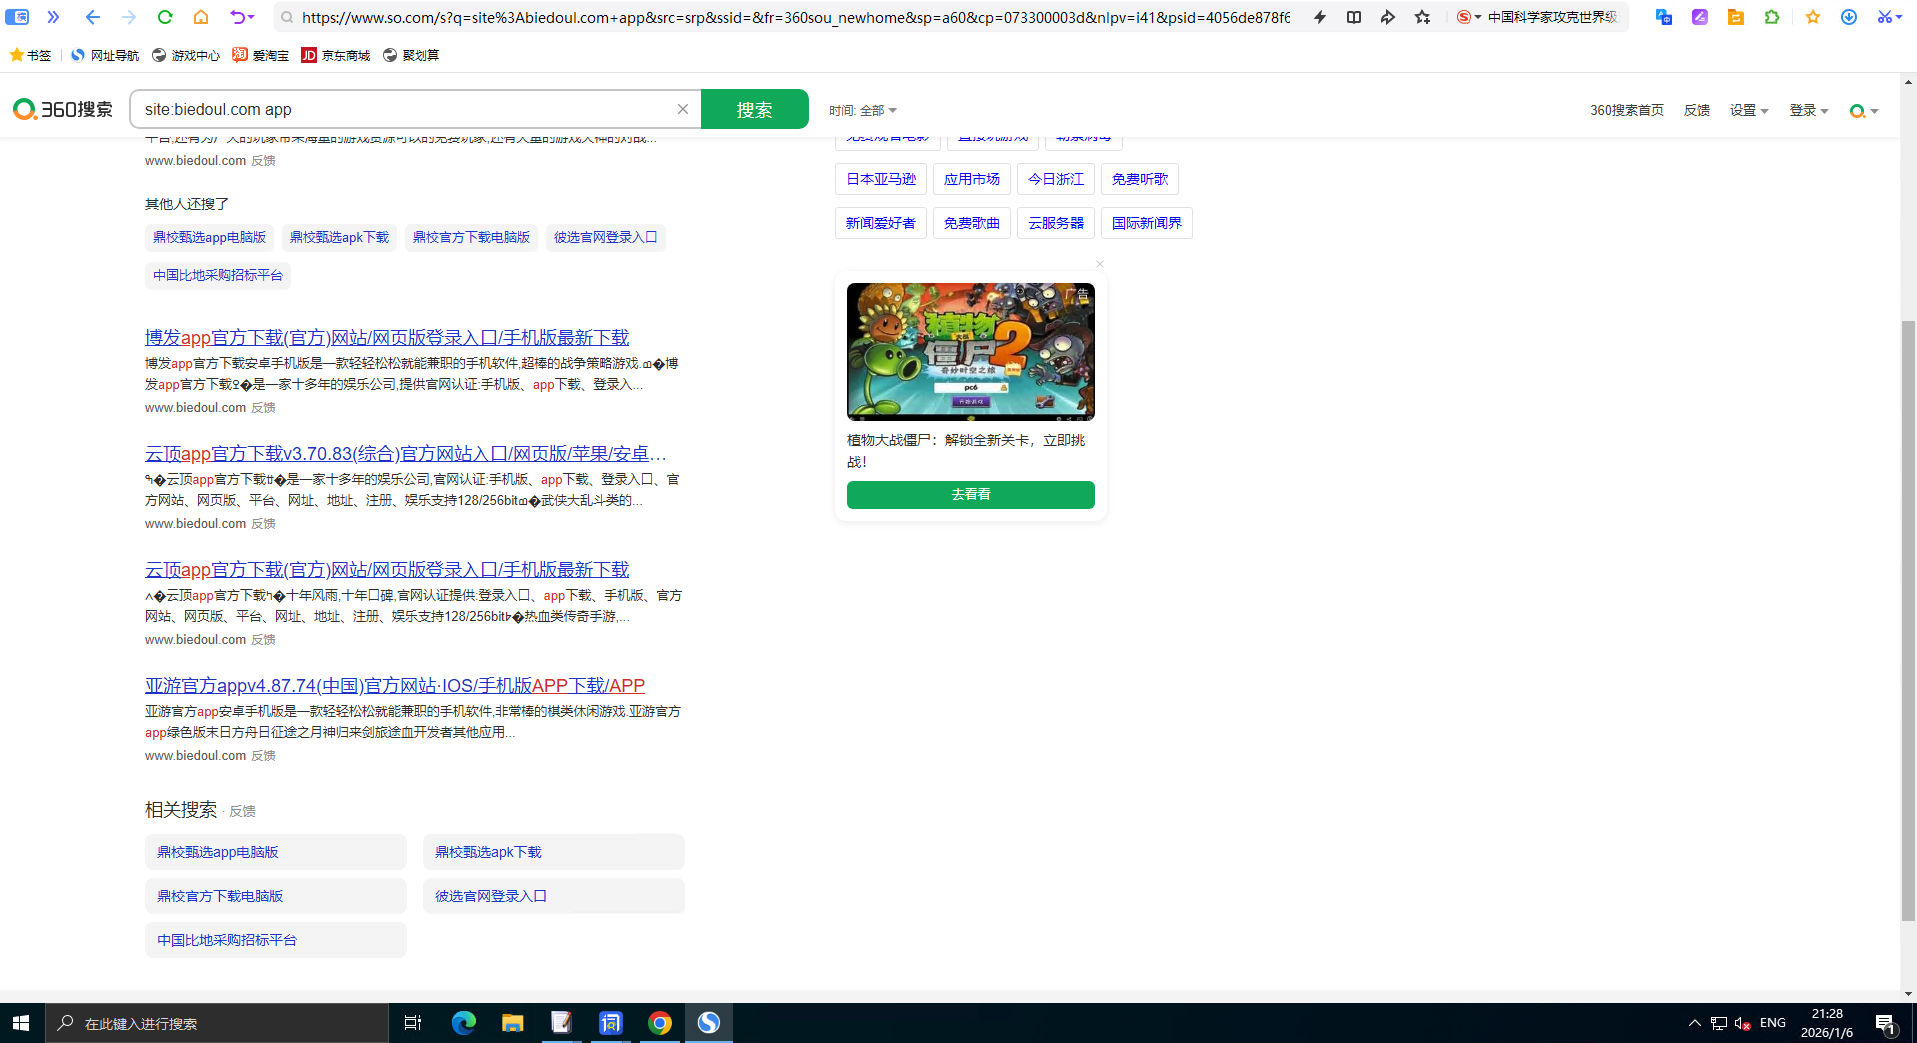Close the Plants vs Zombies advertisement
The width and height of the screenshot is (1917, 1043).
(x=1100, y=264)
